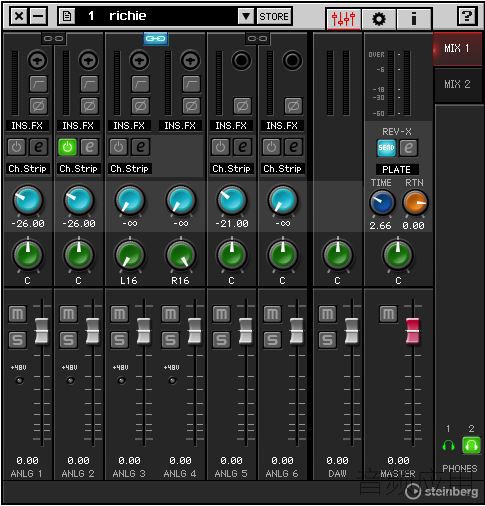Turn on channel strip for ANLG 6
485x506 pixels.
[271, 147]
